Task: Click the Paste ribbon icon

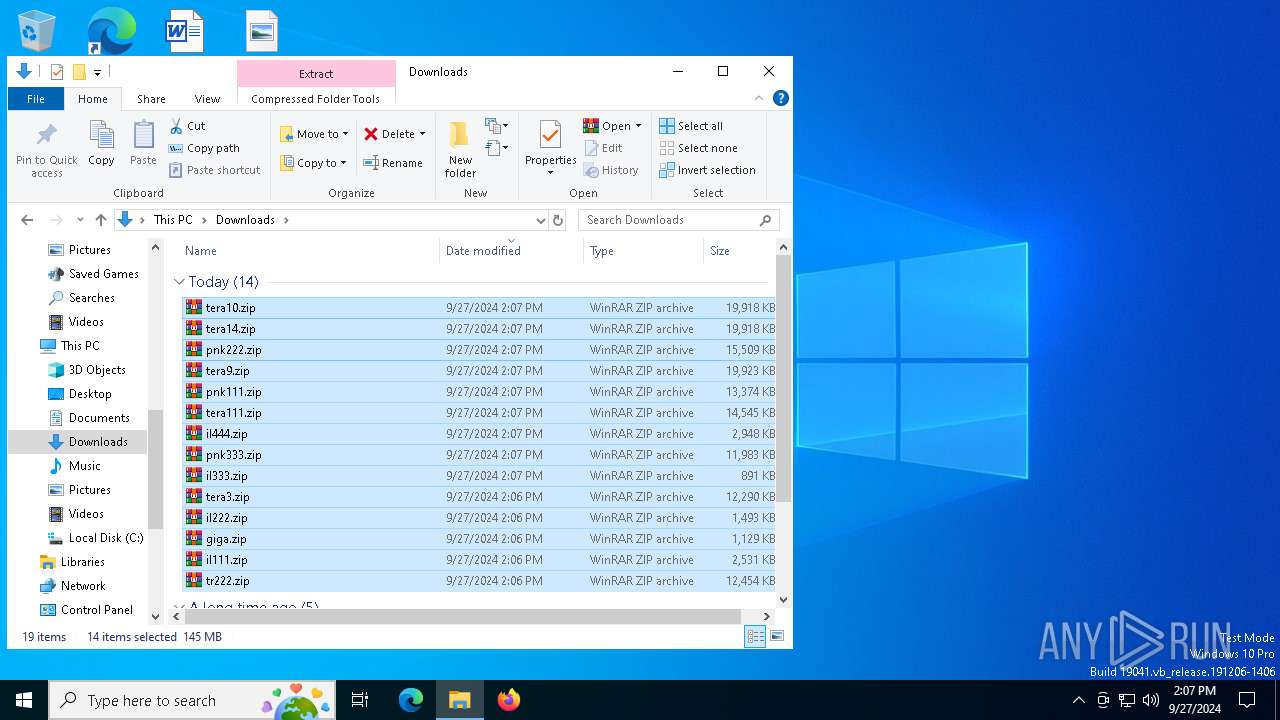Action: (143, 143)
